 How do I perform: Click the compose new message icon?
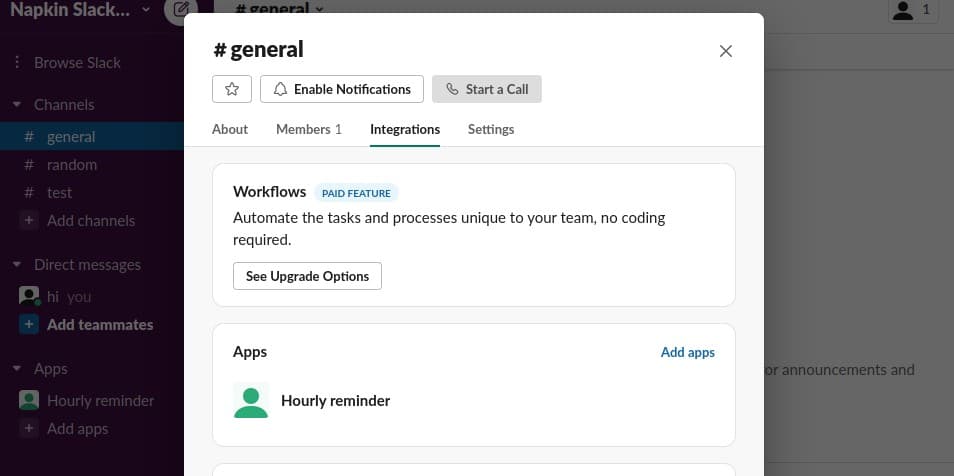(x=181, y=10)
